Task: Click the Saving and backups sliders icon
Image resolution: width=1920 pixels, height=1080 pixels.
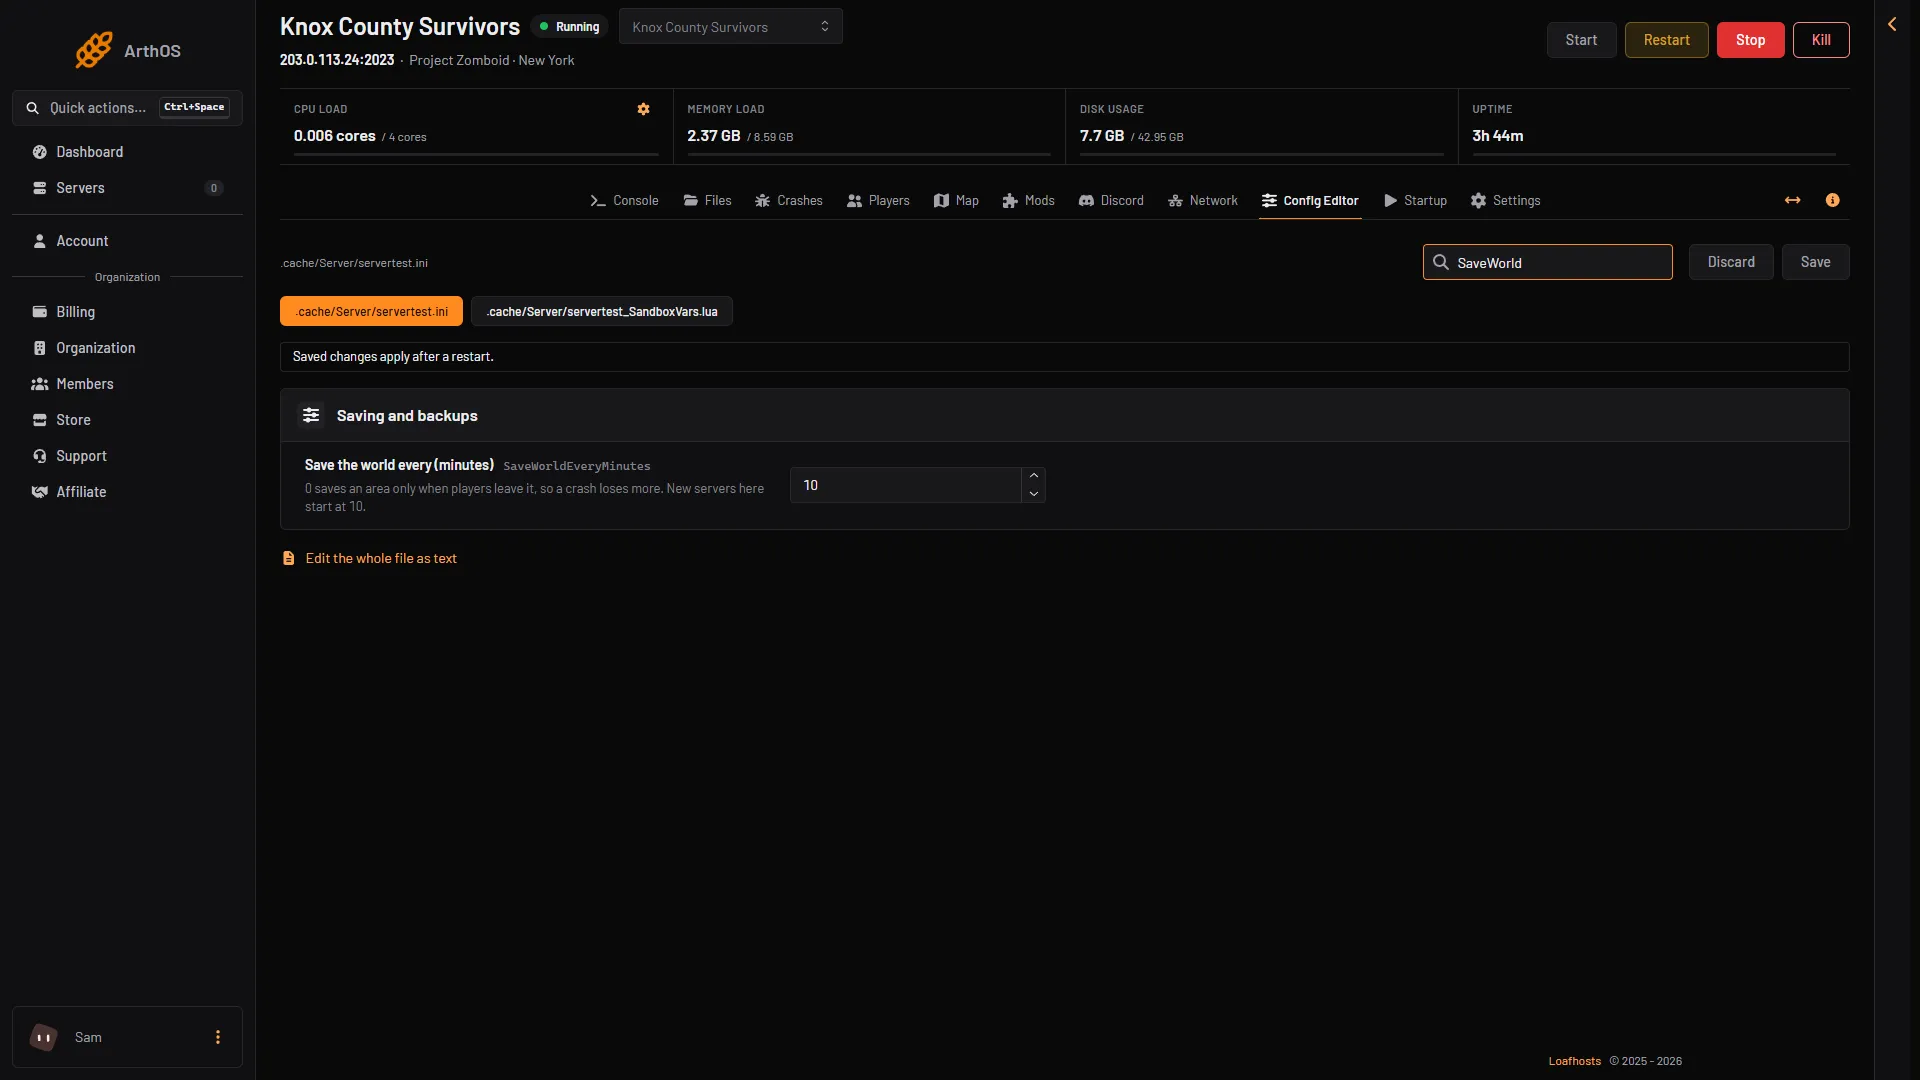Action: pos(311,415)
